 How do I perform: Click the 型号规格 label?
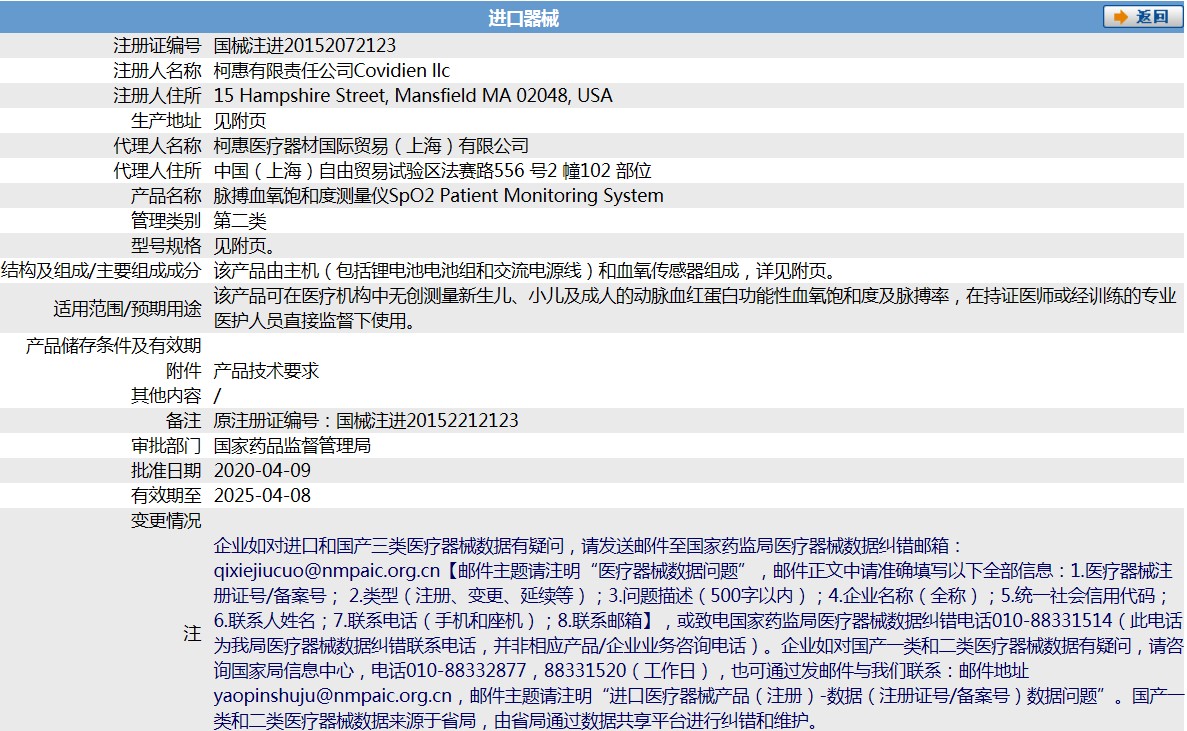point(166,245)
